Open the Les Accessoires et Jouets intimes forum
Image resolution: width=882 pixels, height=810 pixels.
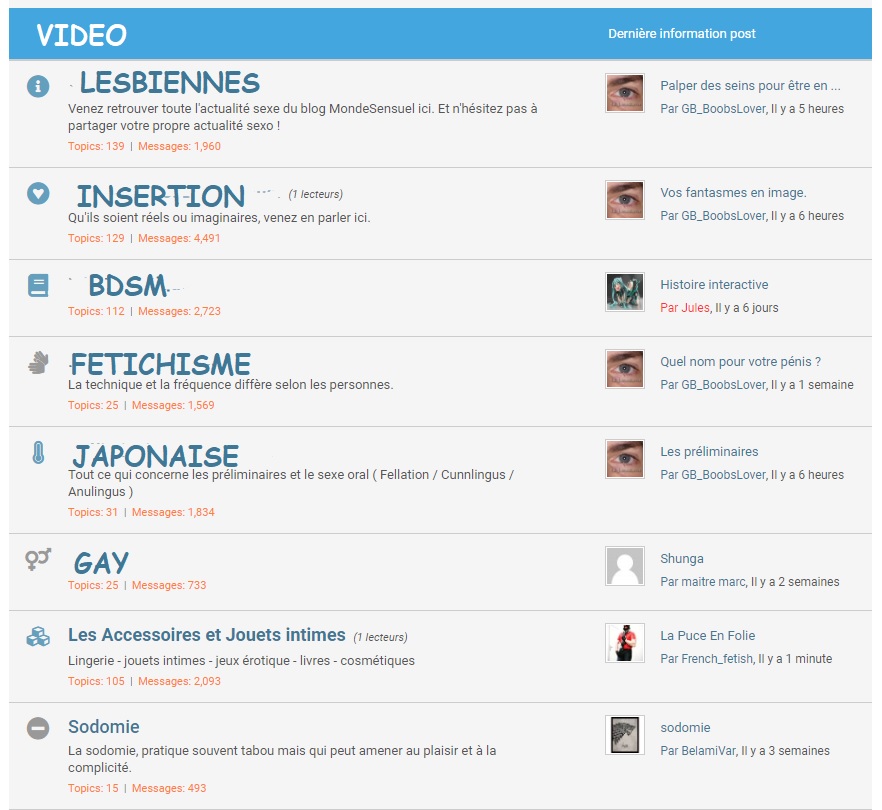(206, 635)
